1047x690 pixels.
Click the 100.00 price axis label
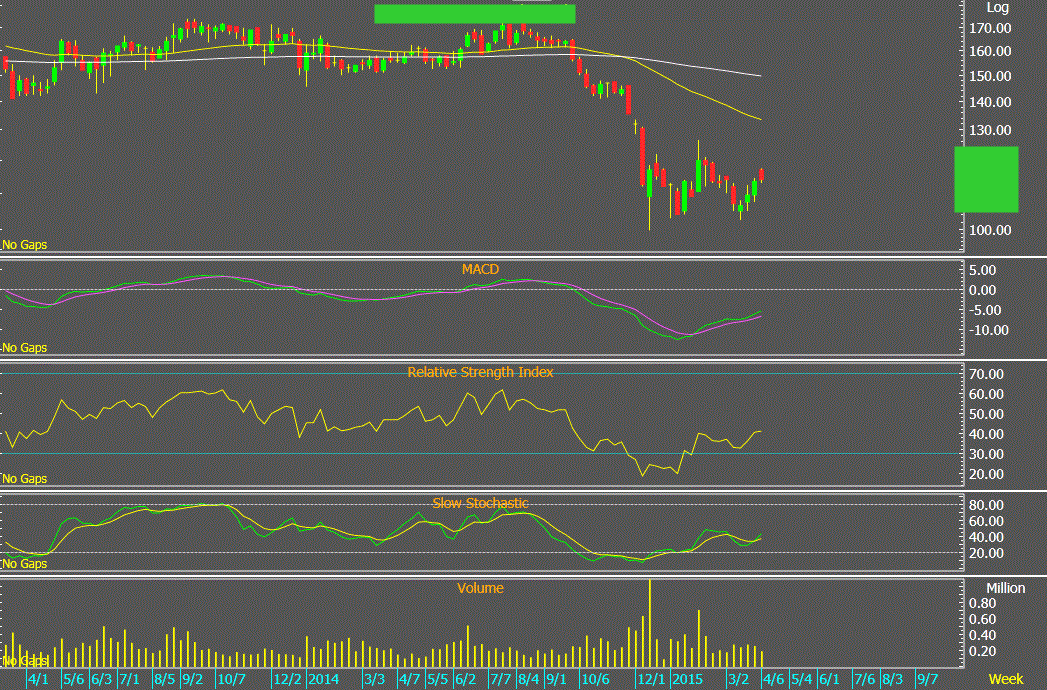pyautogui.click(x=990, y=230)
